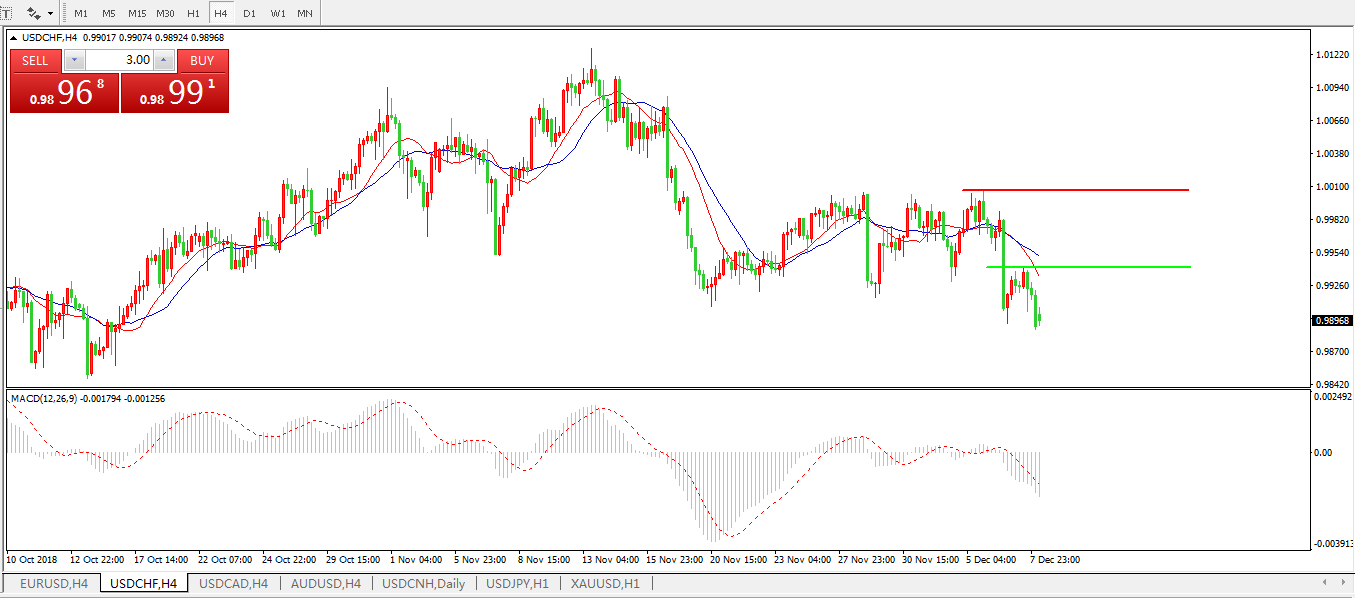Switch to the USDCNH,Daily tab

tap(424, 583)
